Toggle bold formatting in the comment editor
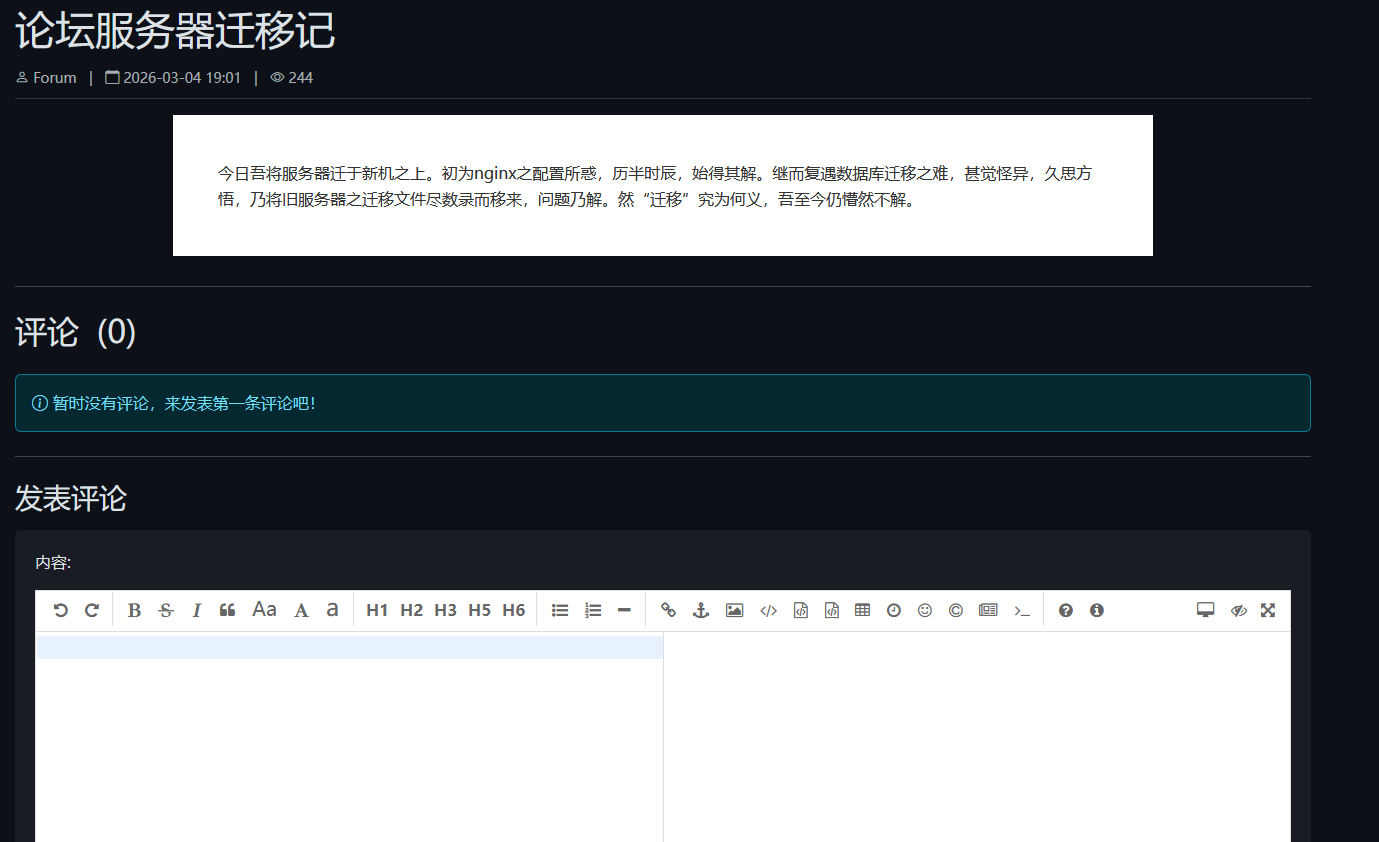The height and width of the screenshot is (842, 1379). pyautogui.click(x=134, y=610)
